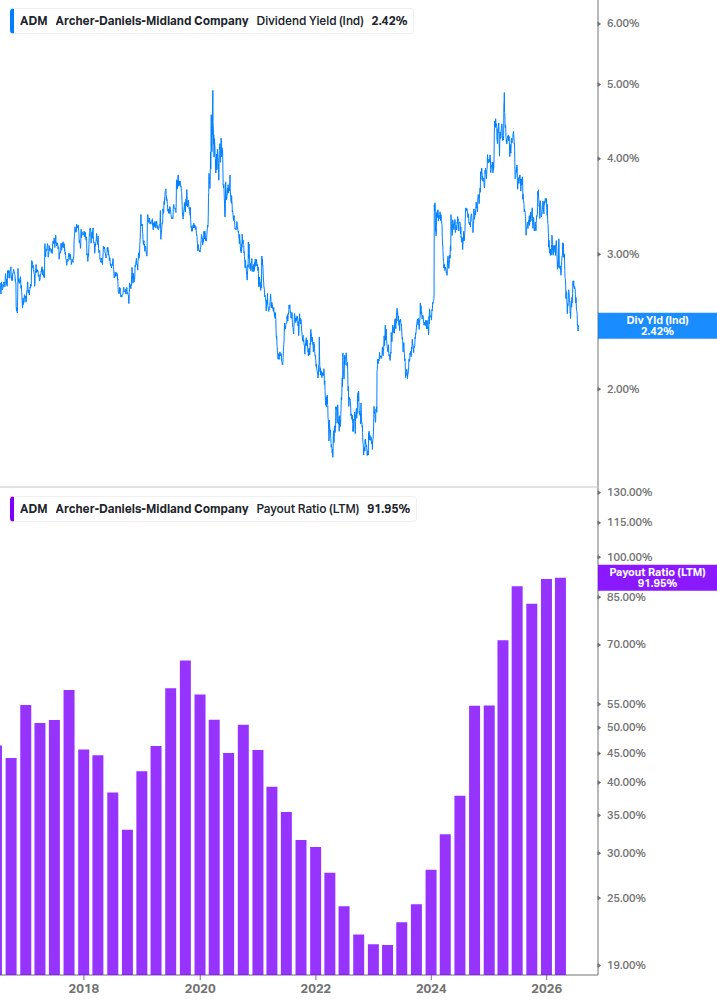This screenshot has width=717, height=1005.
Task: Click the 115.00% payout ratio axis label
Action: click(x=629, y=522)
